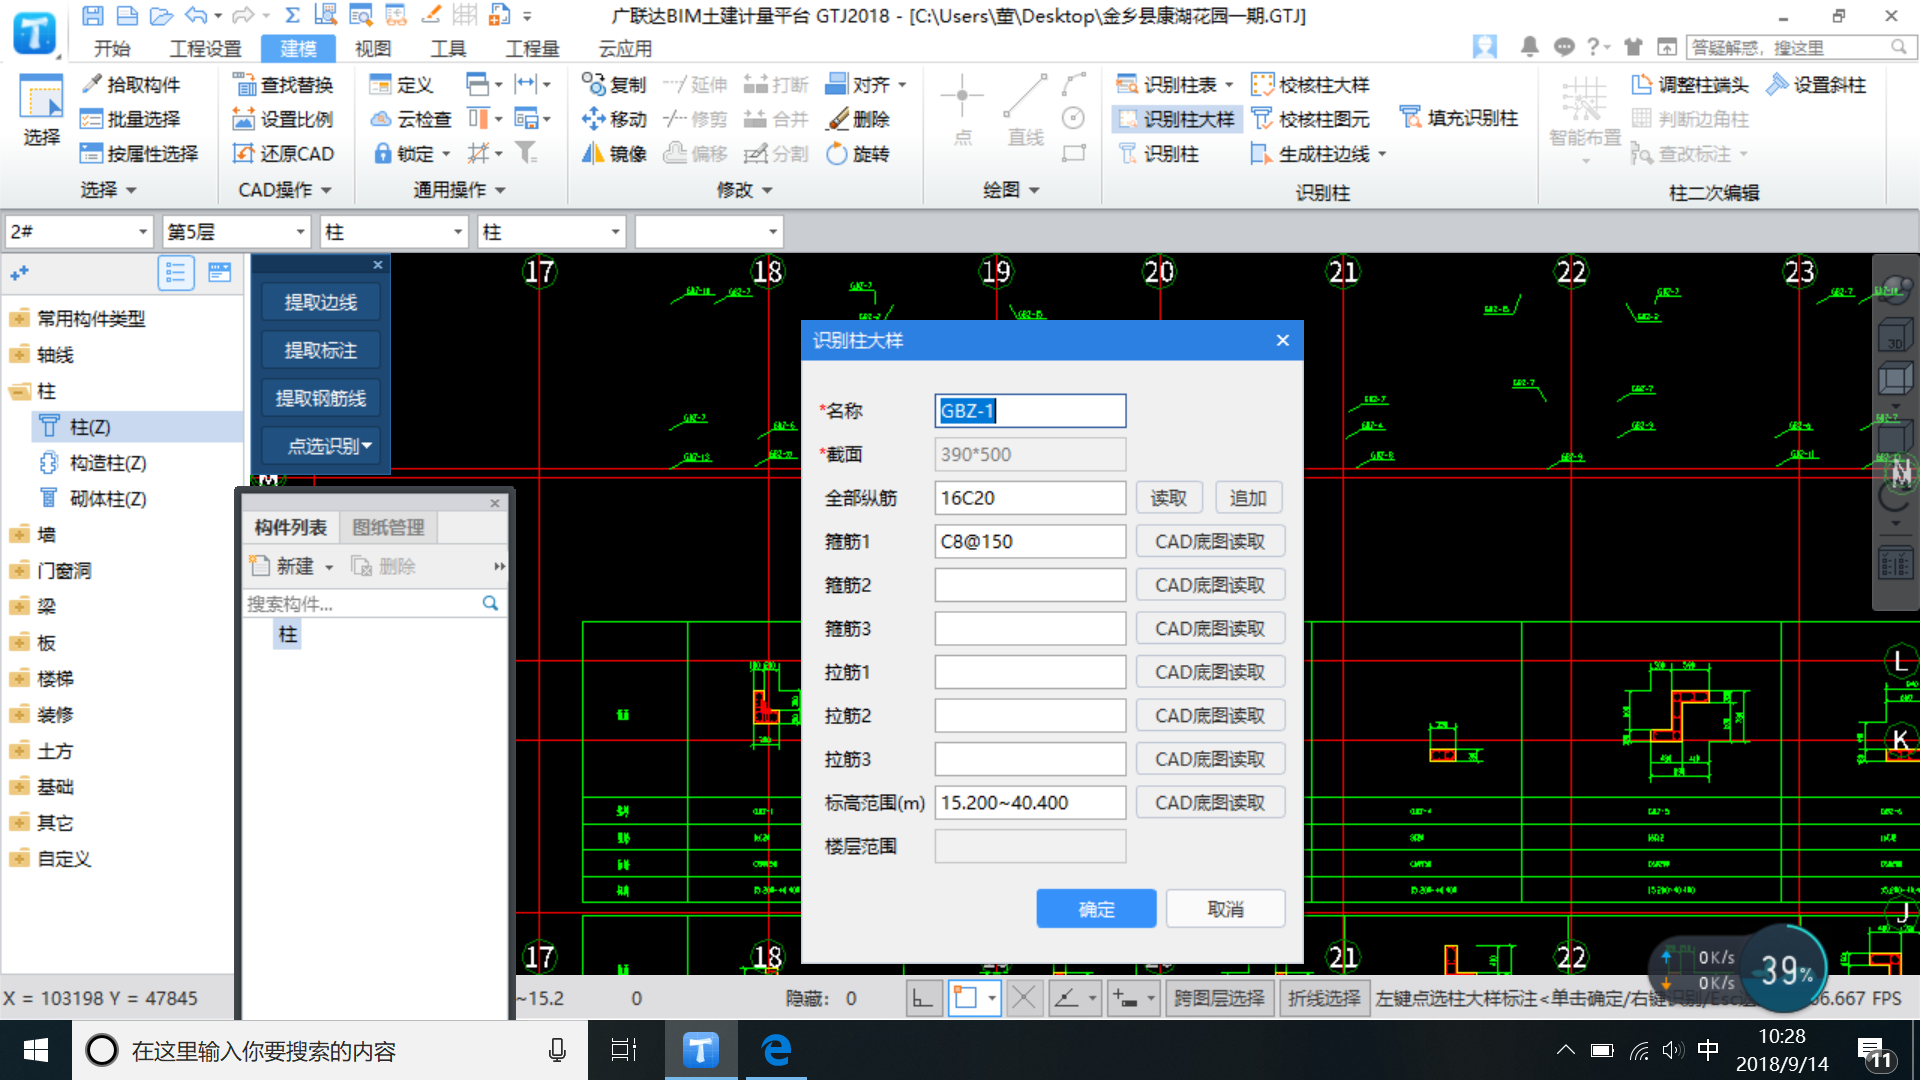Select the 镜像 mirror tool
This screenshot has width=1920, height=1080.
[614, 153]
